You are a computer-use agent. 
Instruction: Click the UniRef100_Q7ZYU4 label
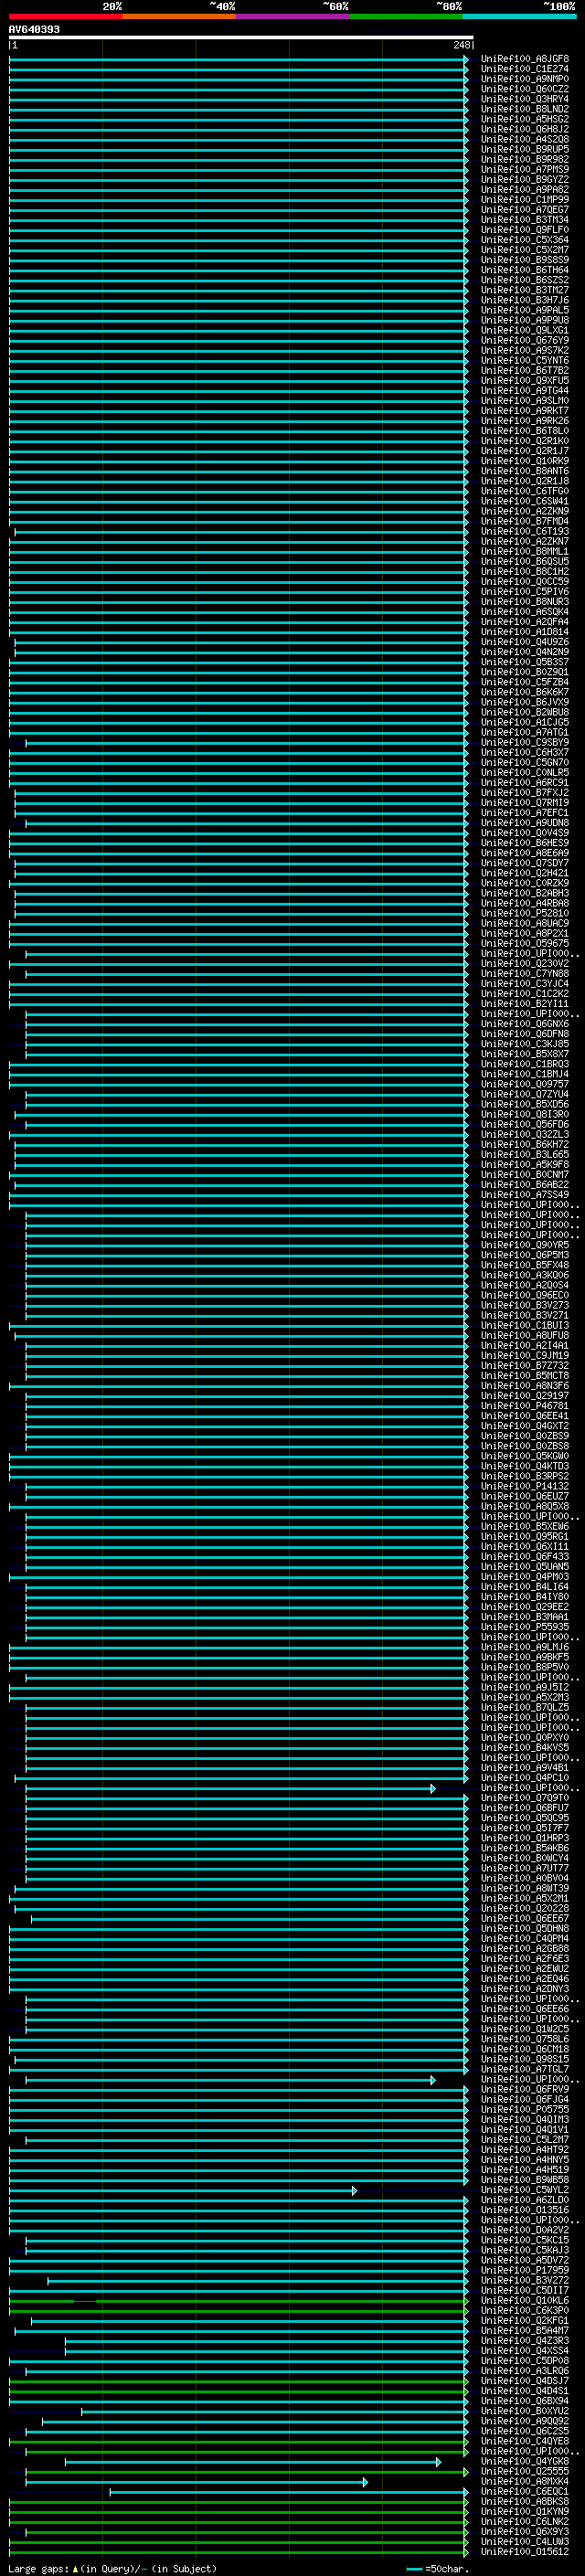[524, 1094]
